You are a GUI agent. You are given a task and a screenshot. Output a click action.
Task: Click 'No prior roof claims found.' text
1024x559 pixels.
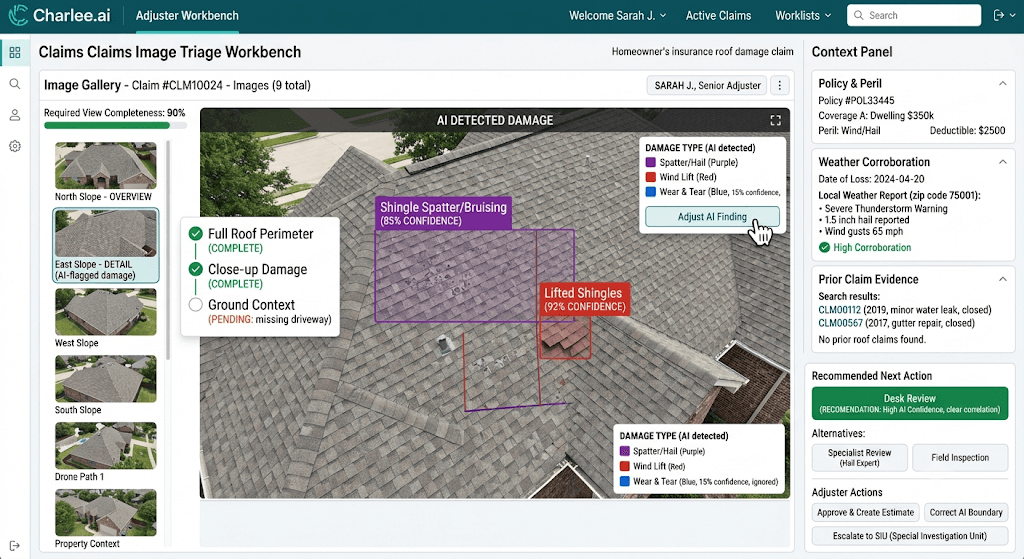(872, 340)
